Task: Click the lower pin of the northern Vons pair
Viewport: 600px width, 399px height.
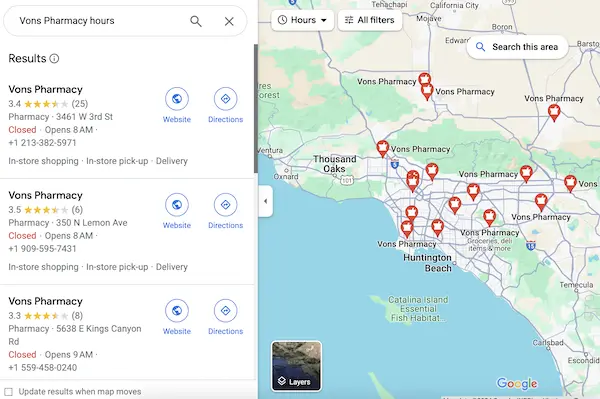Action: point(427,92)
